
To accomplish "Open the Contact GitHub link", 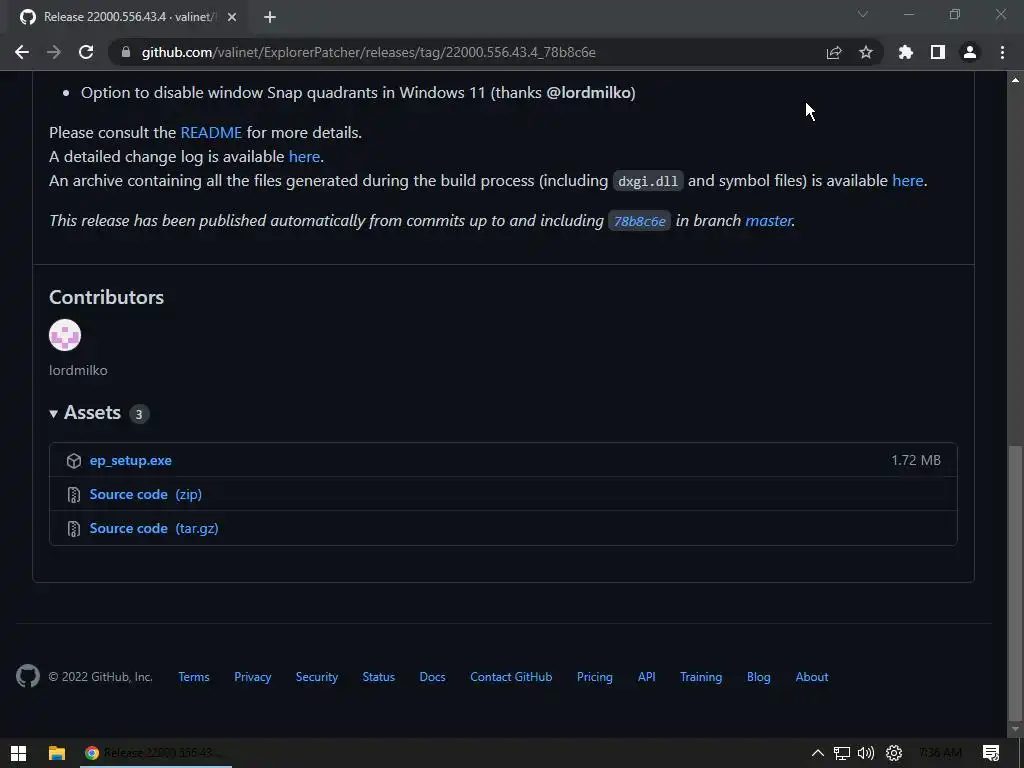I will 511,677.
